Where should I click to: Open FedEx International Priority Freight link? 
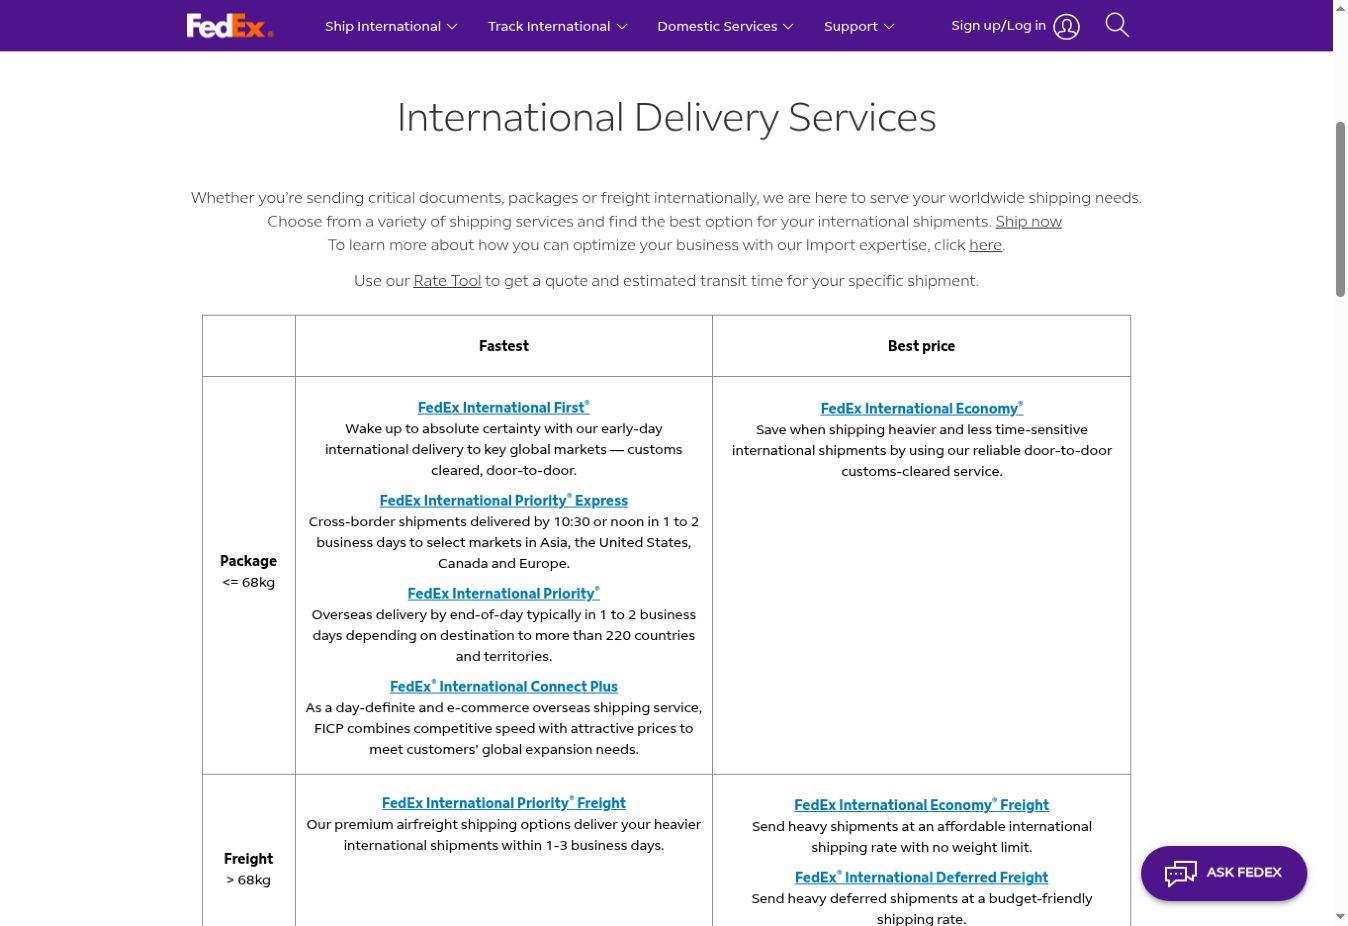coord(504,802)
